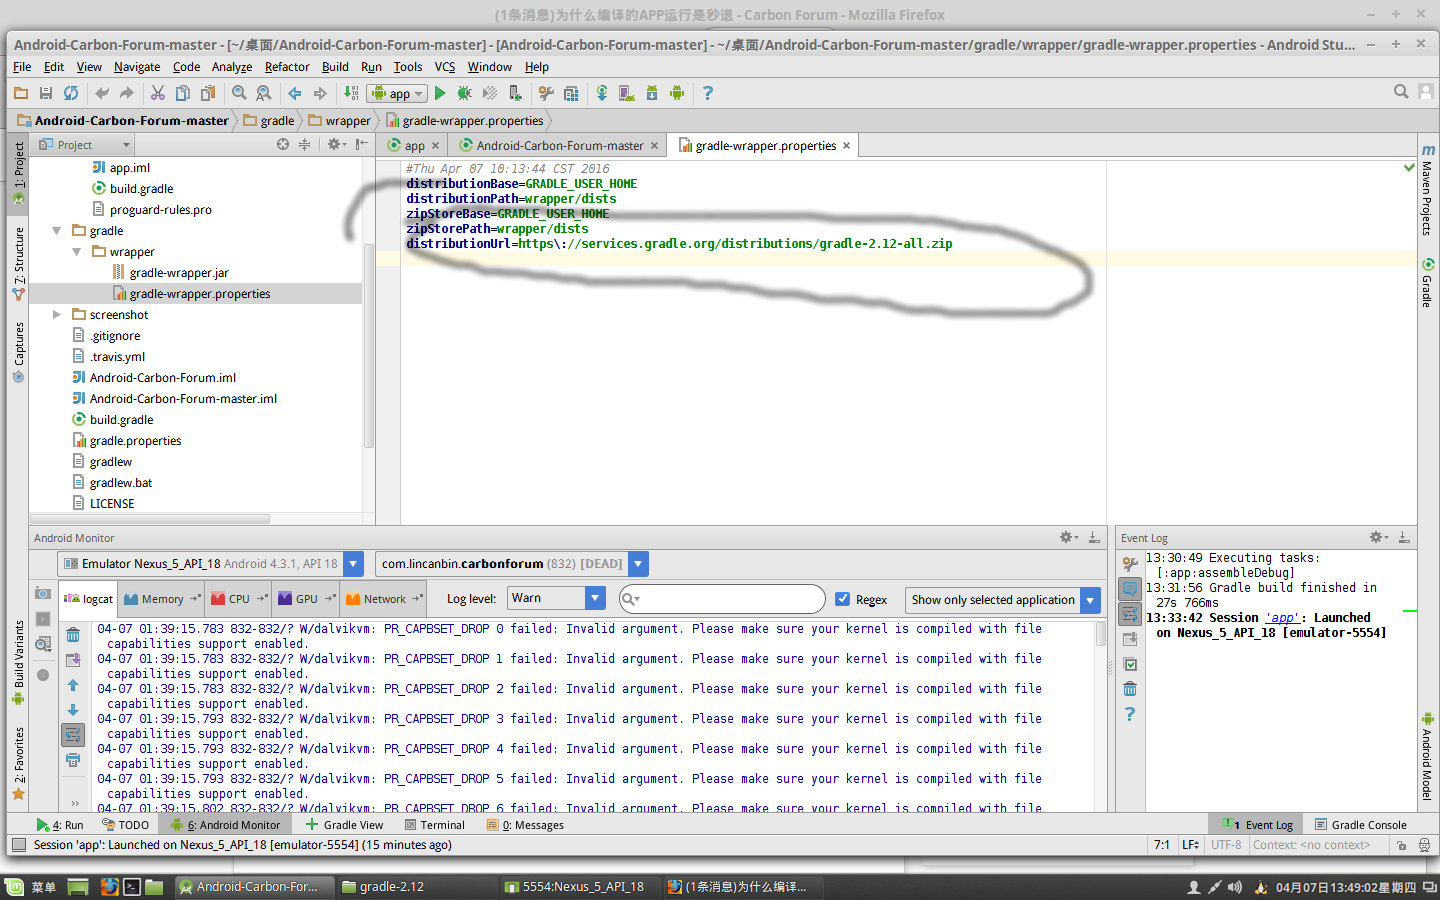
Task: Open the Build menu
Action: point(335,67)
